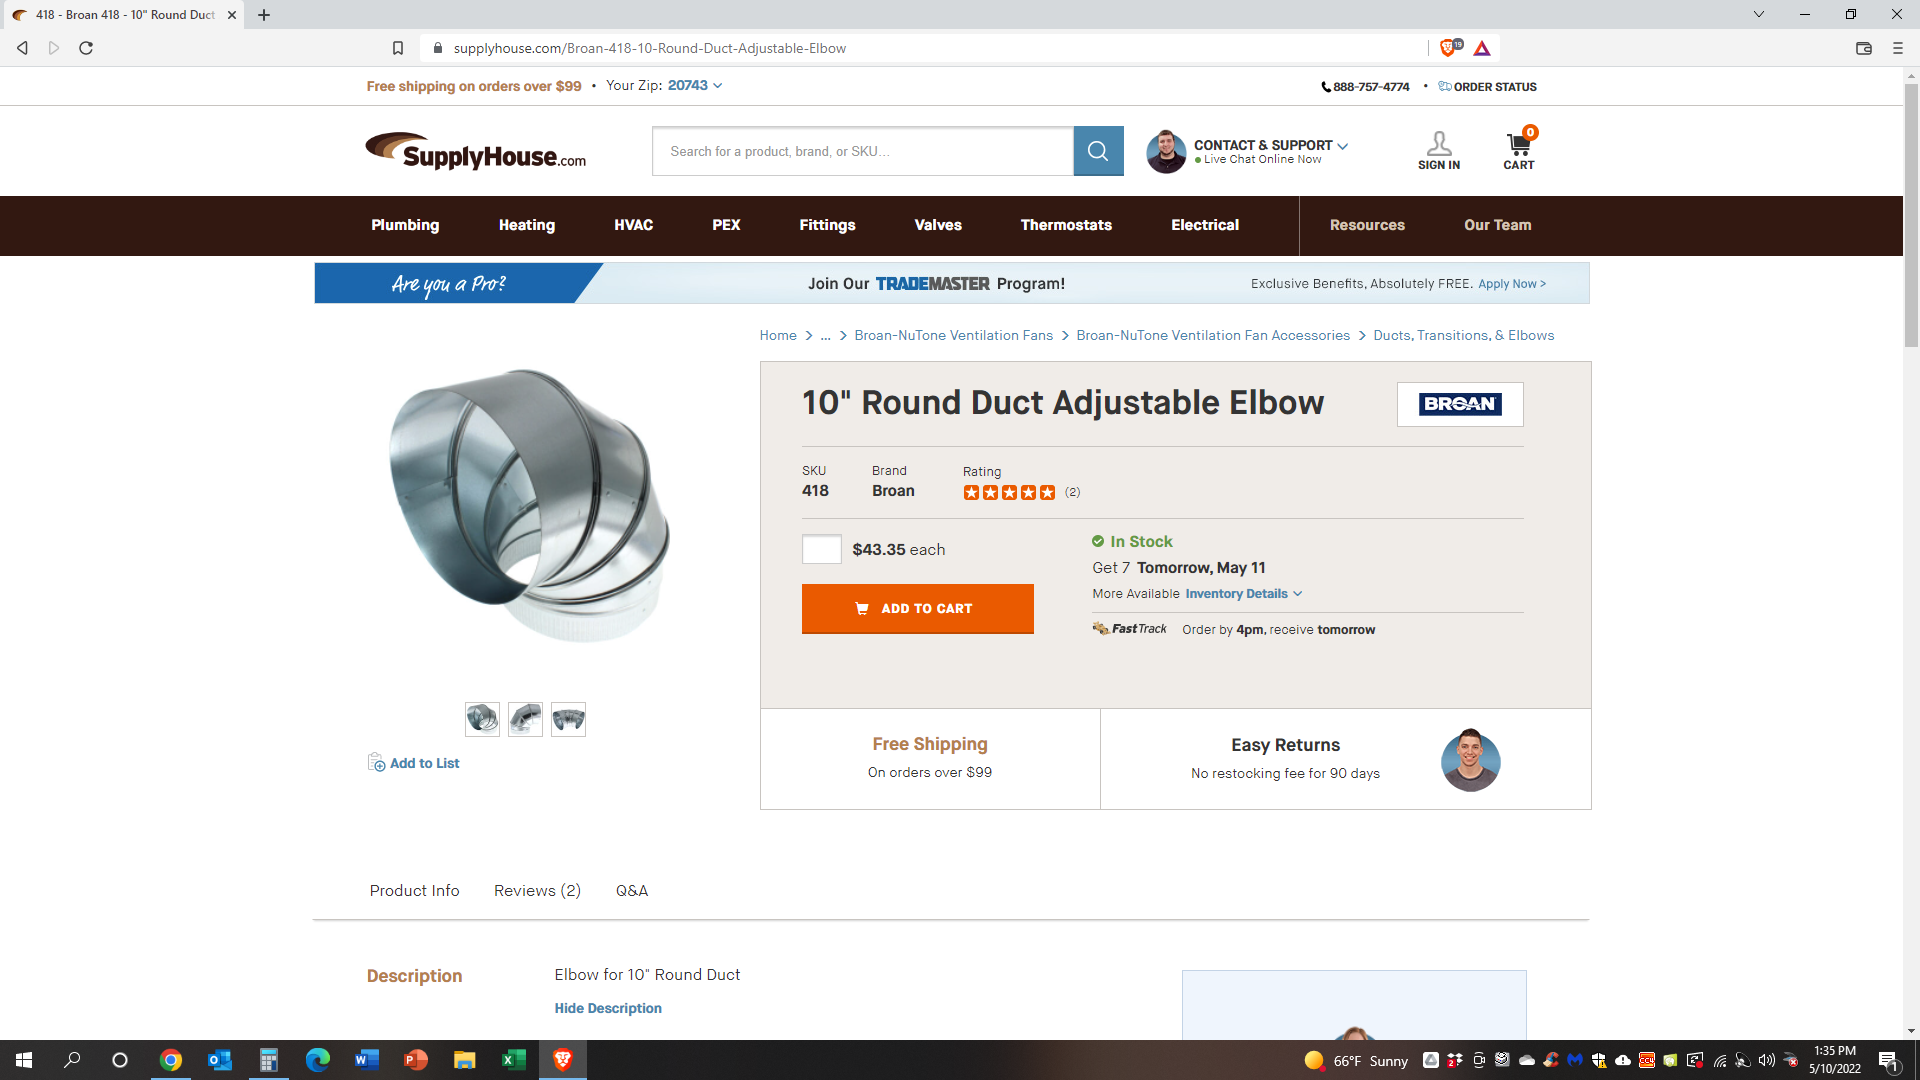Expand the Contact & Support menu

1271,145
